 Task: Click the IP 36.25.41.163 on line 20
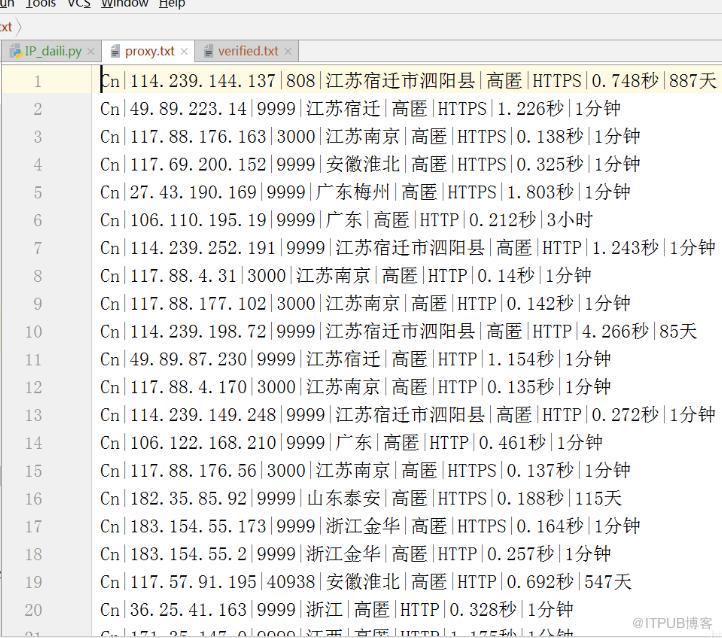tap(188, 610)
